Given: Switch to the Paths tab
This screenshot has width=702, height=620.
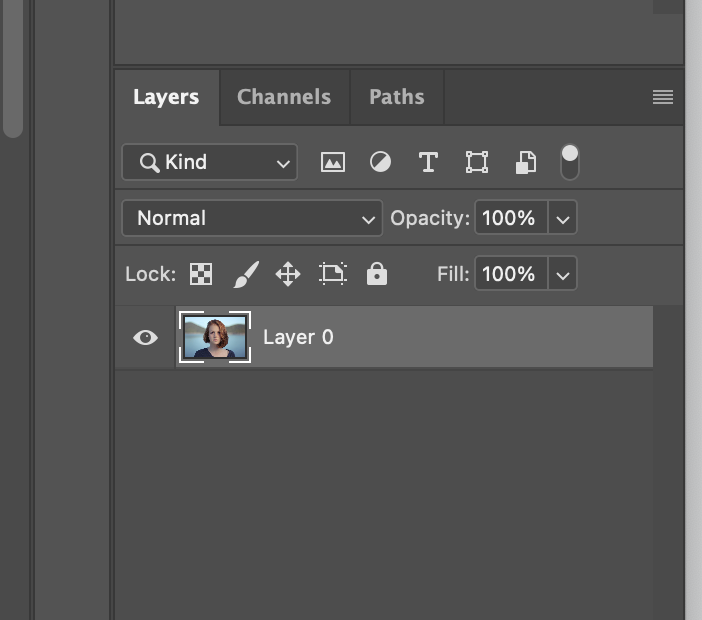Looking at the screenshot, I should click(x=397, y=97).
